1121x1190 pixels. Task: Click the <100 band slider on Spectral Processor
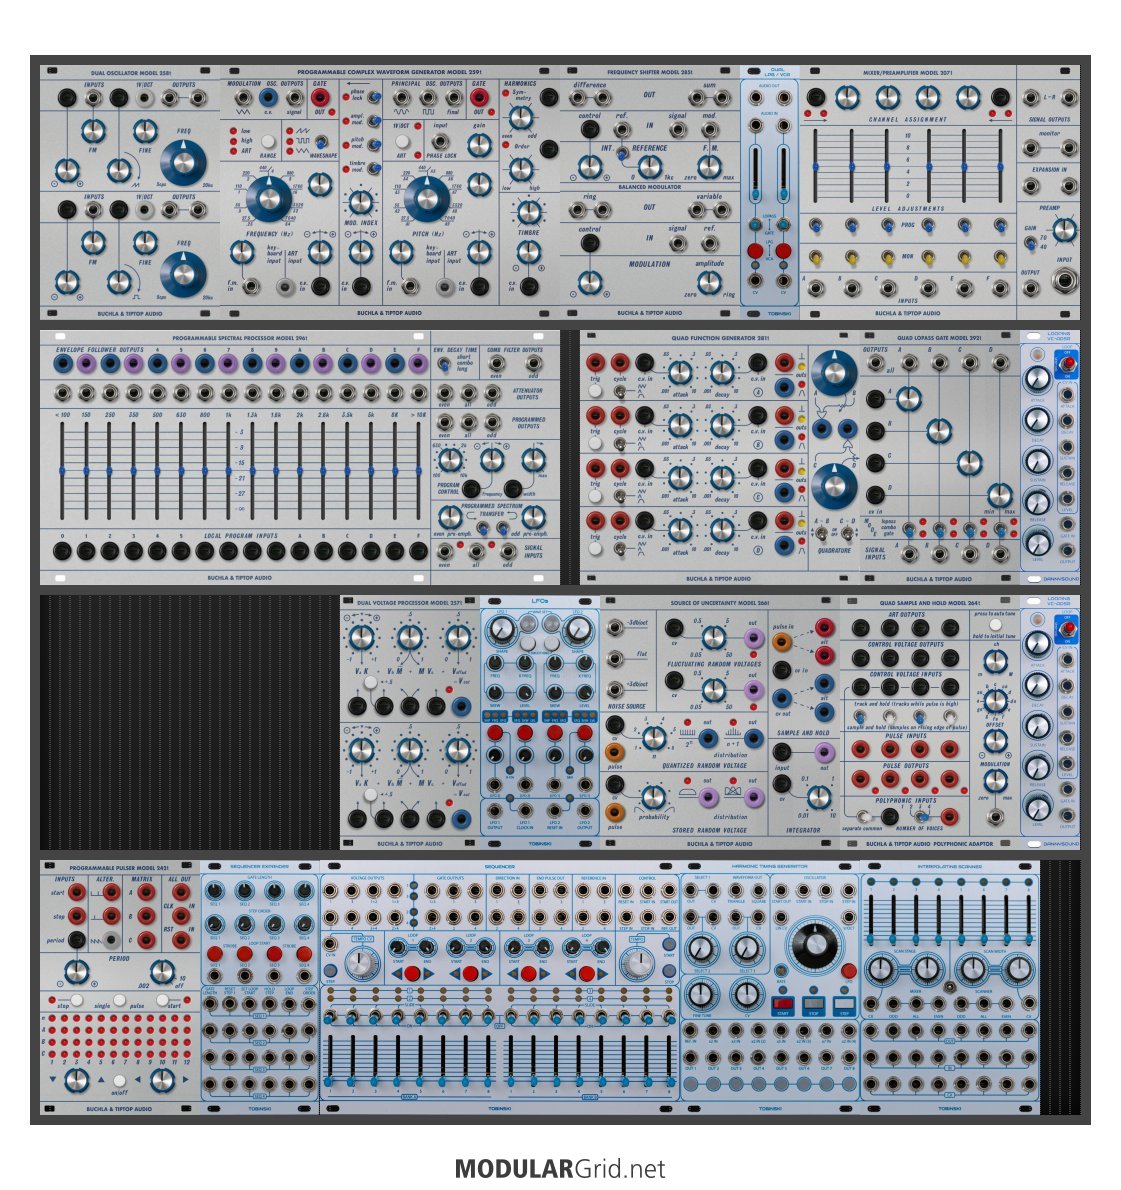pos(62,471)
